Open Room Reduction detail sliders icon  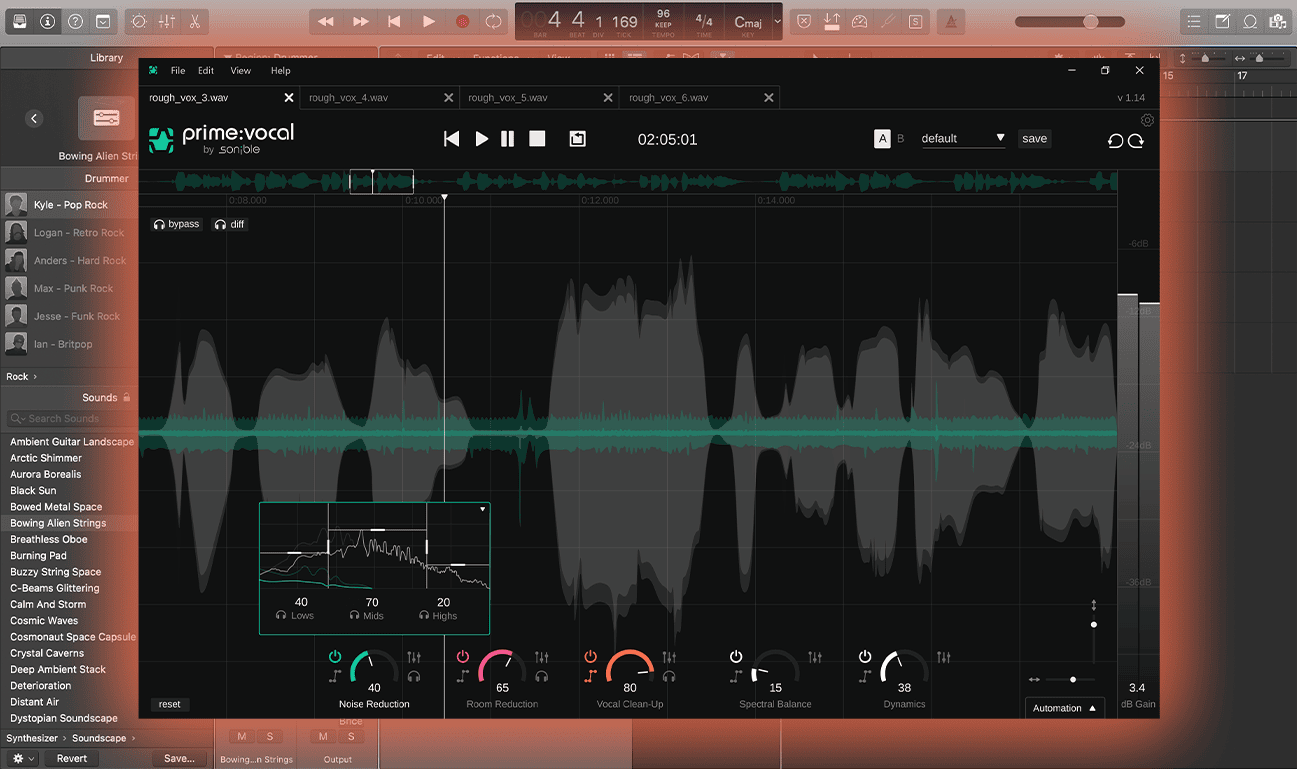point(542,657)
